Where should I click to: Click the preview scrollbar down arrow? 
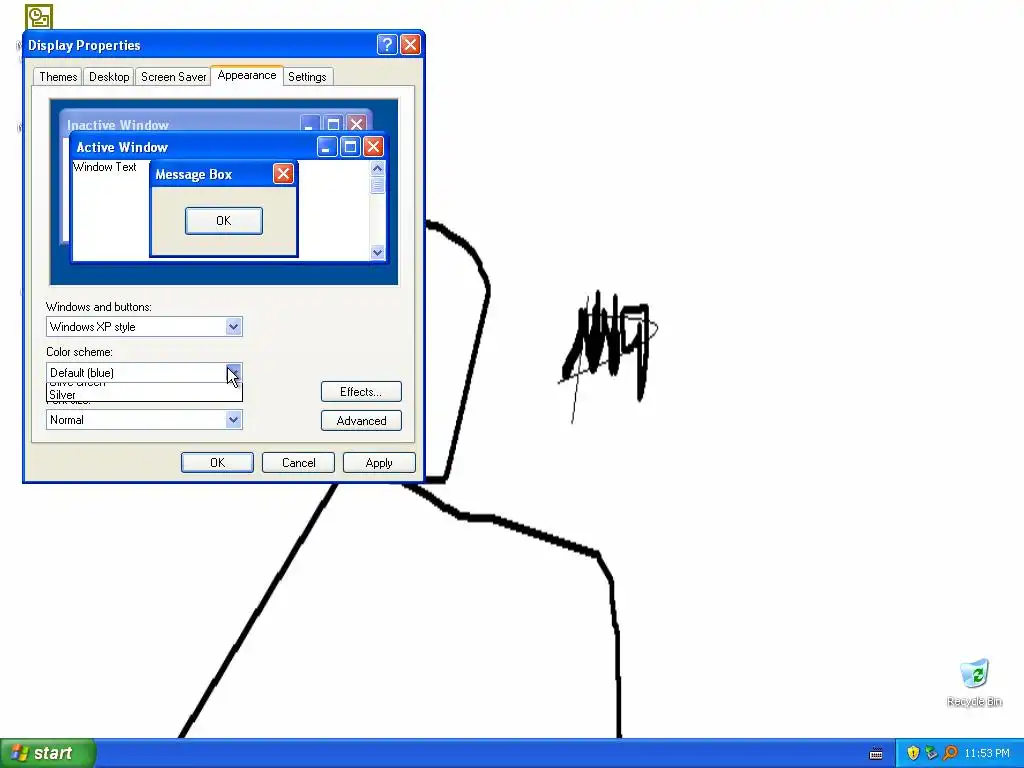[377, 252]
